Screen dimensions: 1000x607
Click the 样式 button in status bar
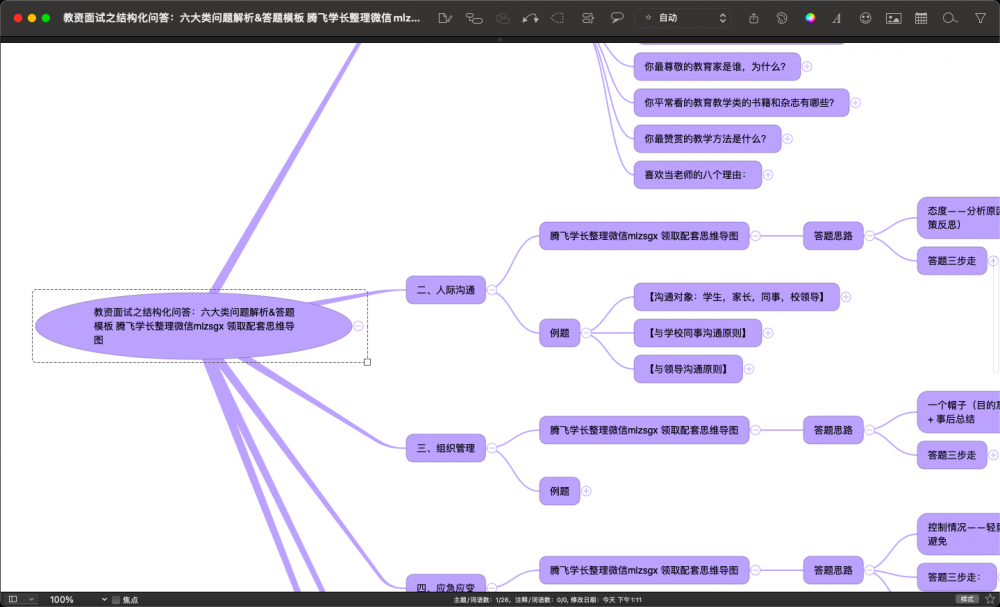(967, 599)
